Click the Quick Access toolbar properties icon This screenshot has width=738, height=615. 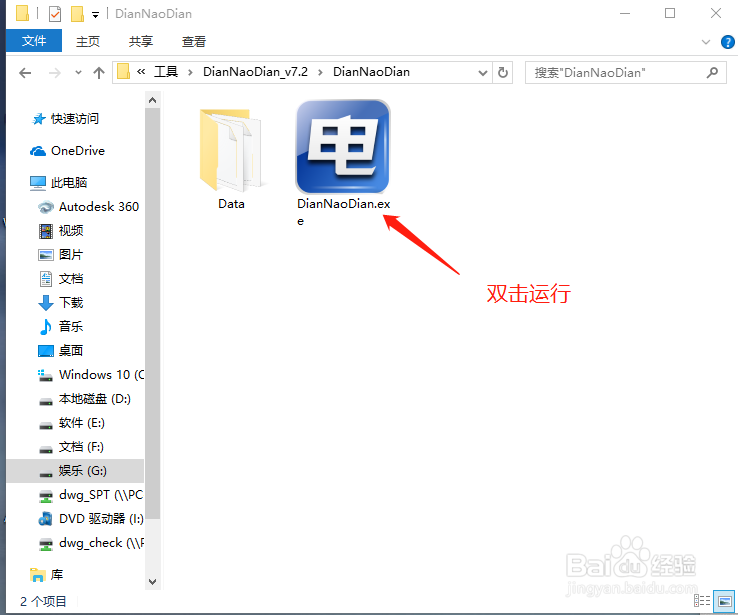tap(55, 14)
